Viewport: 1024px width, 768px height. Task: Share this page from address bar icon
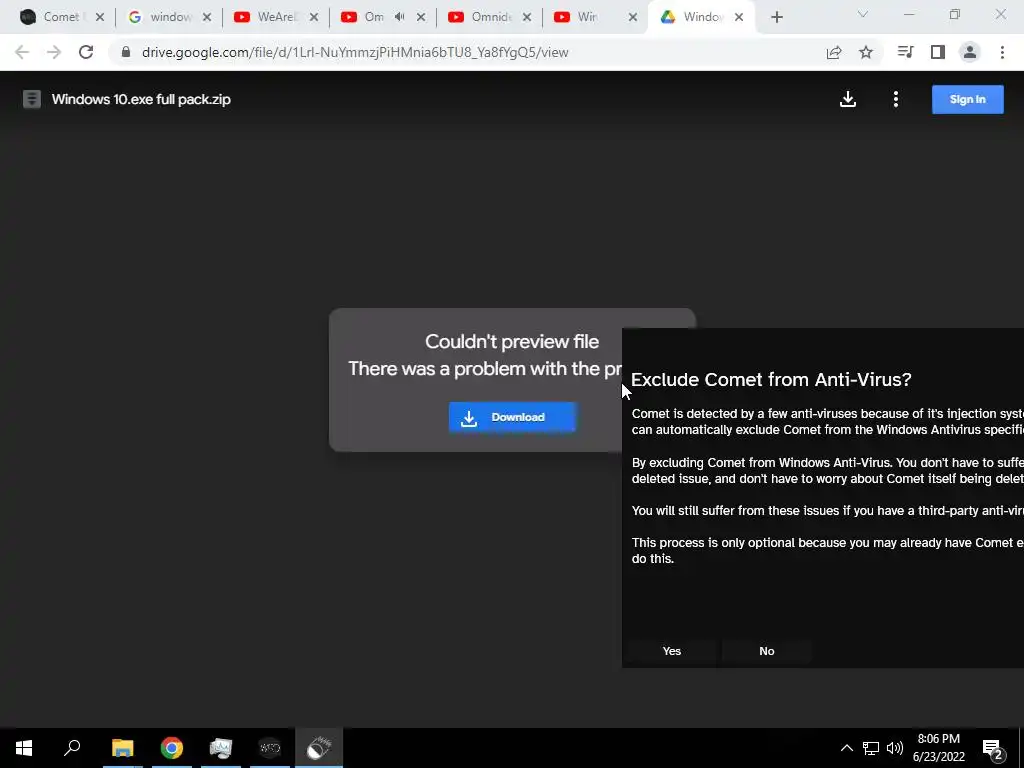(x=834, y=52)
